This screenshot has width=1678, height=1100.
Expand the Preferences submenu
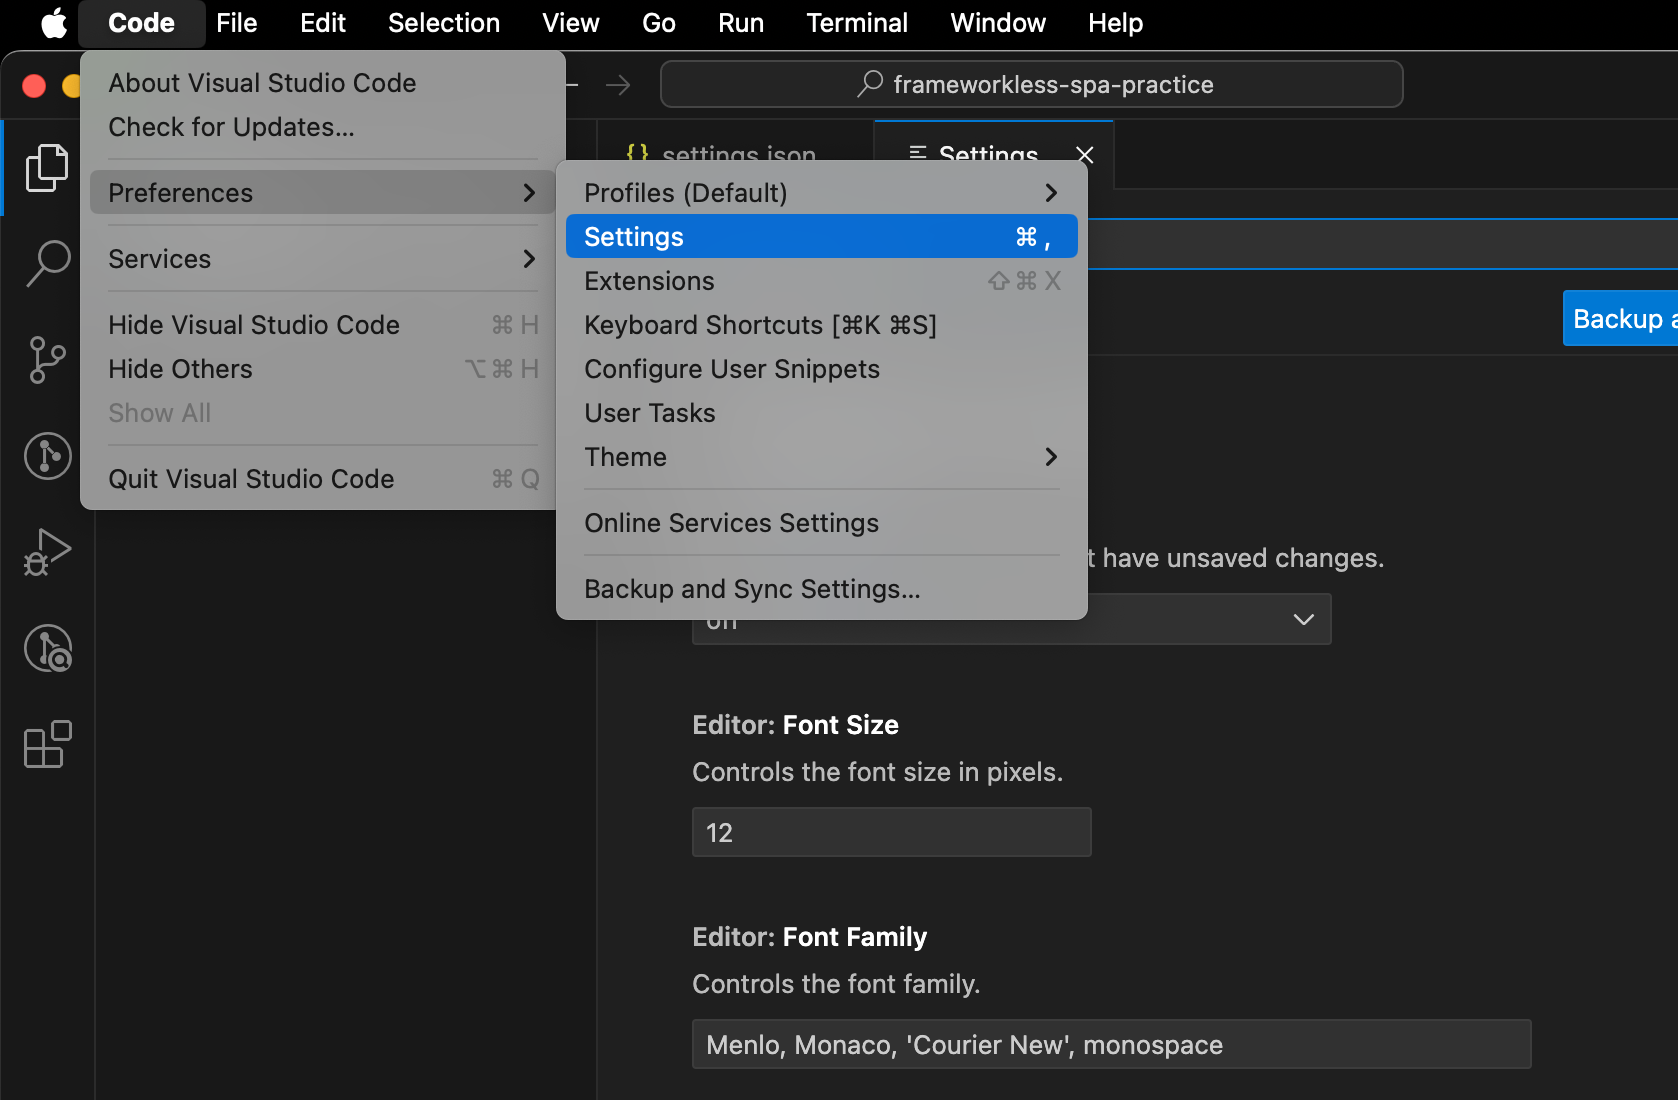point(322,193)
